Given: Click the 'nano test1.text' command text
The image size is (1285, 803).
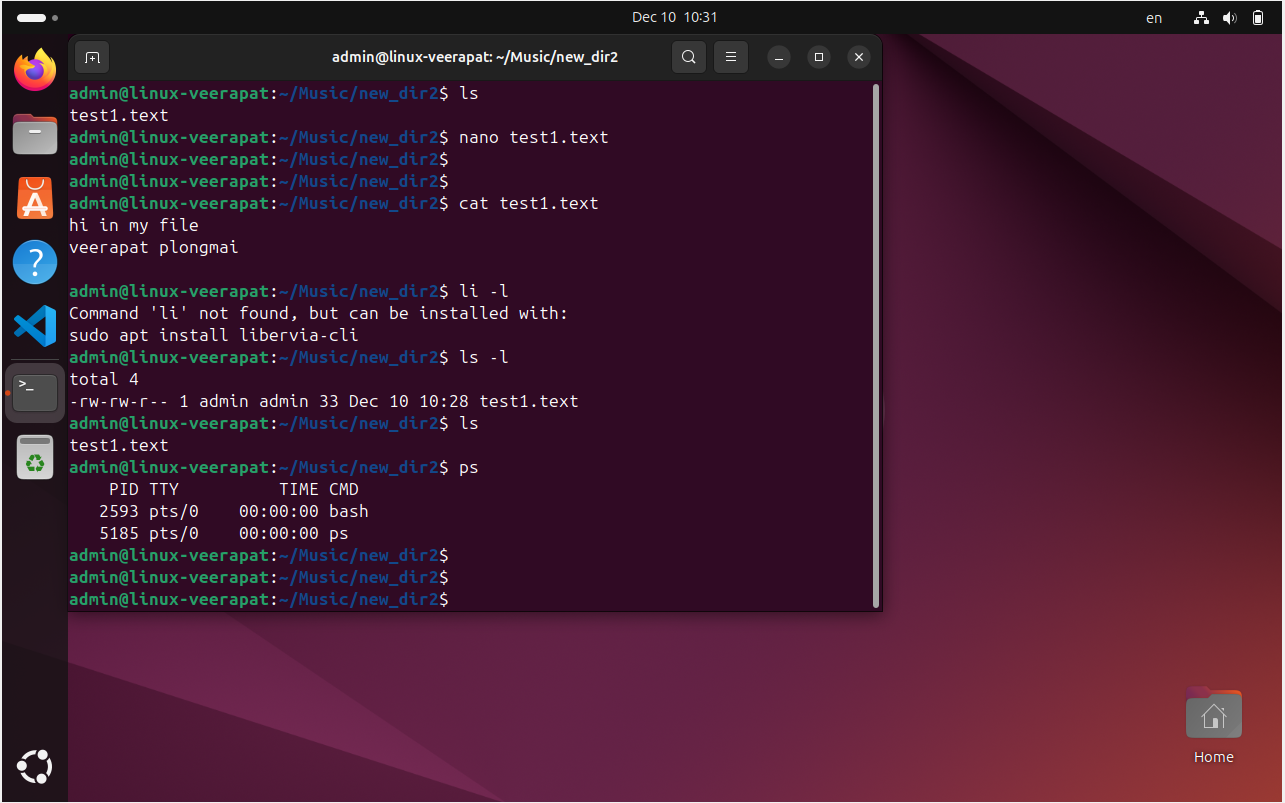Looking at the screenshot, I should pyautogui.click(x=533, y=137).
